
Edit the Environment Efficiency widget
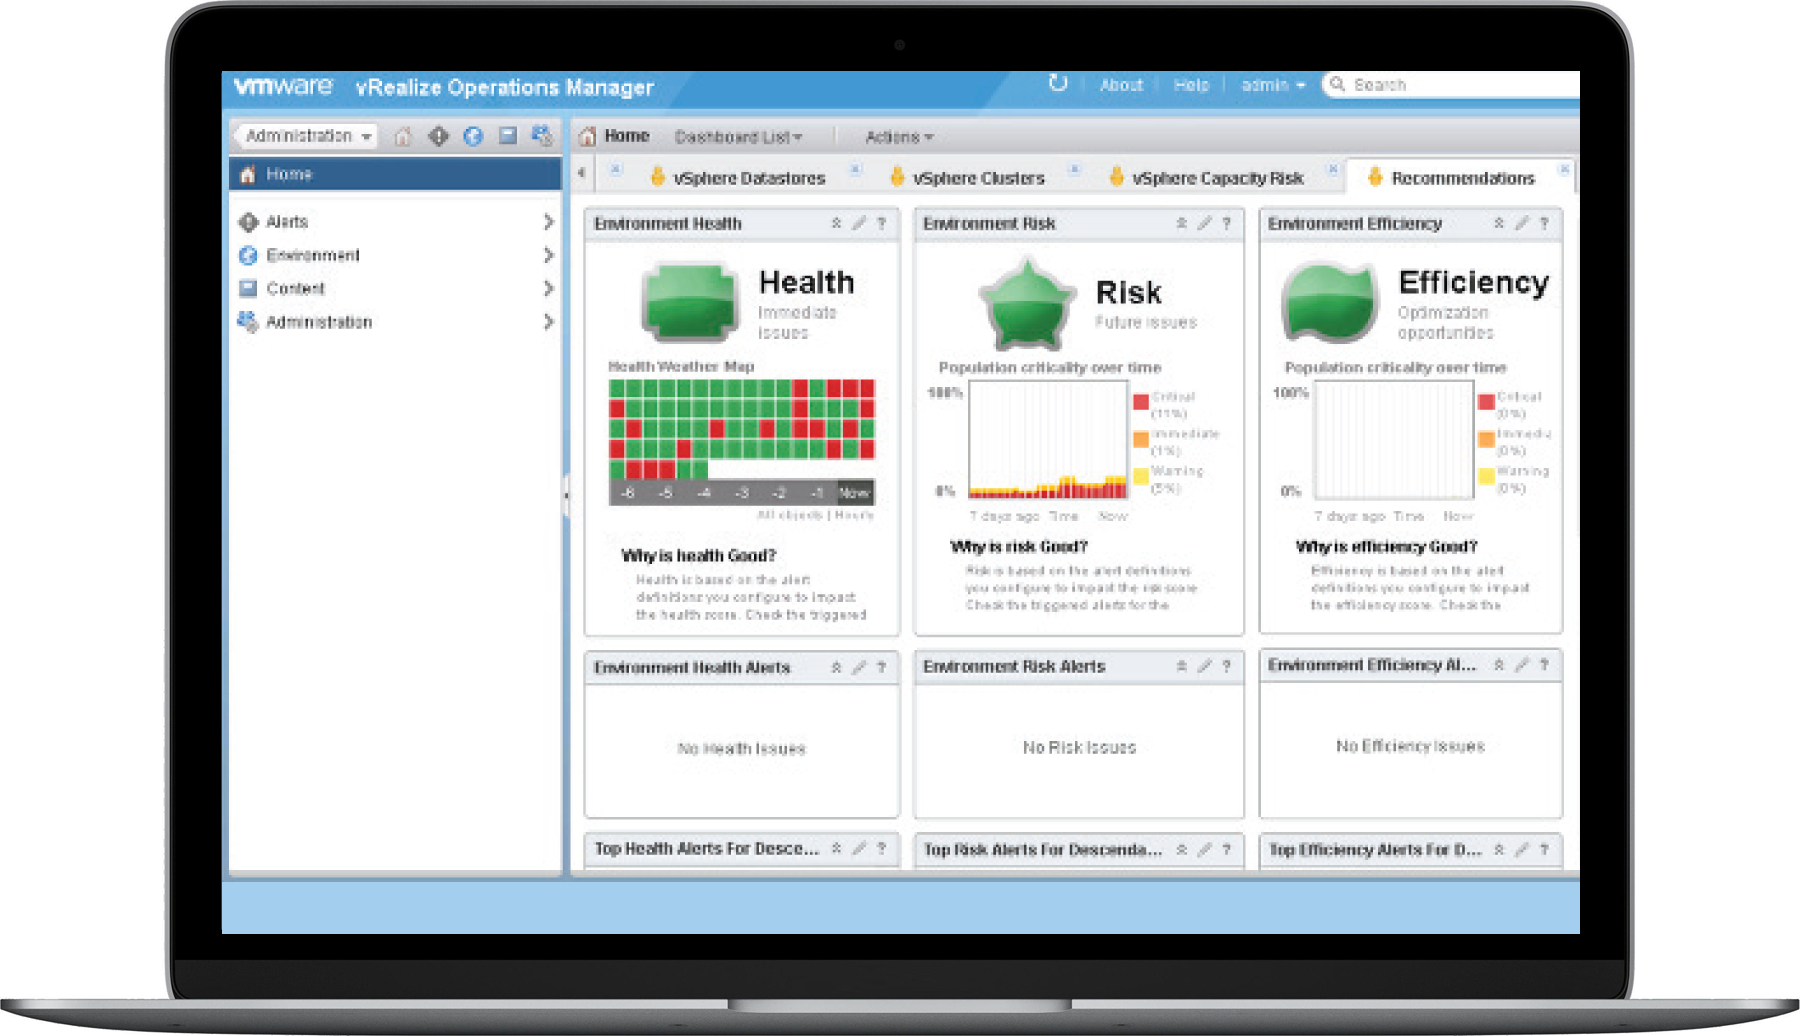point(1522,223)
